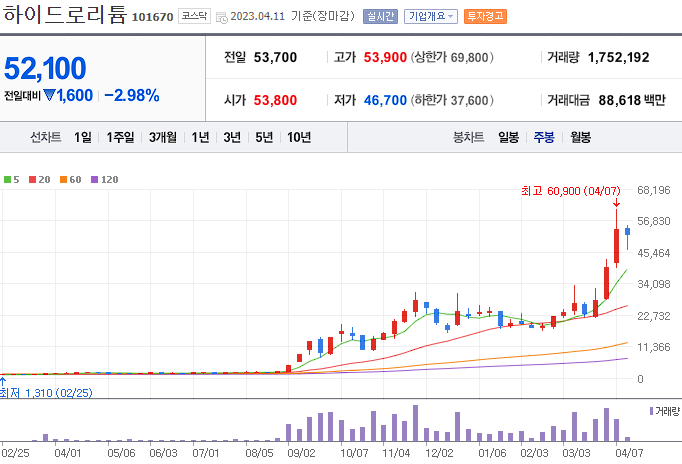Click the blue up arrow at the 최저 low marker
The height and width of the screenshot is (464, 682).
(3, 382)
